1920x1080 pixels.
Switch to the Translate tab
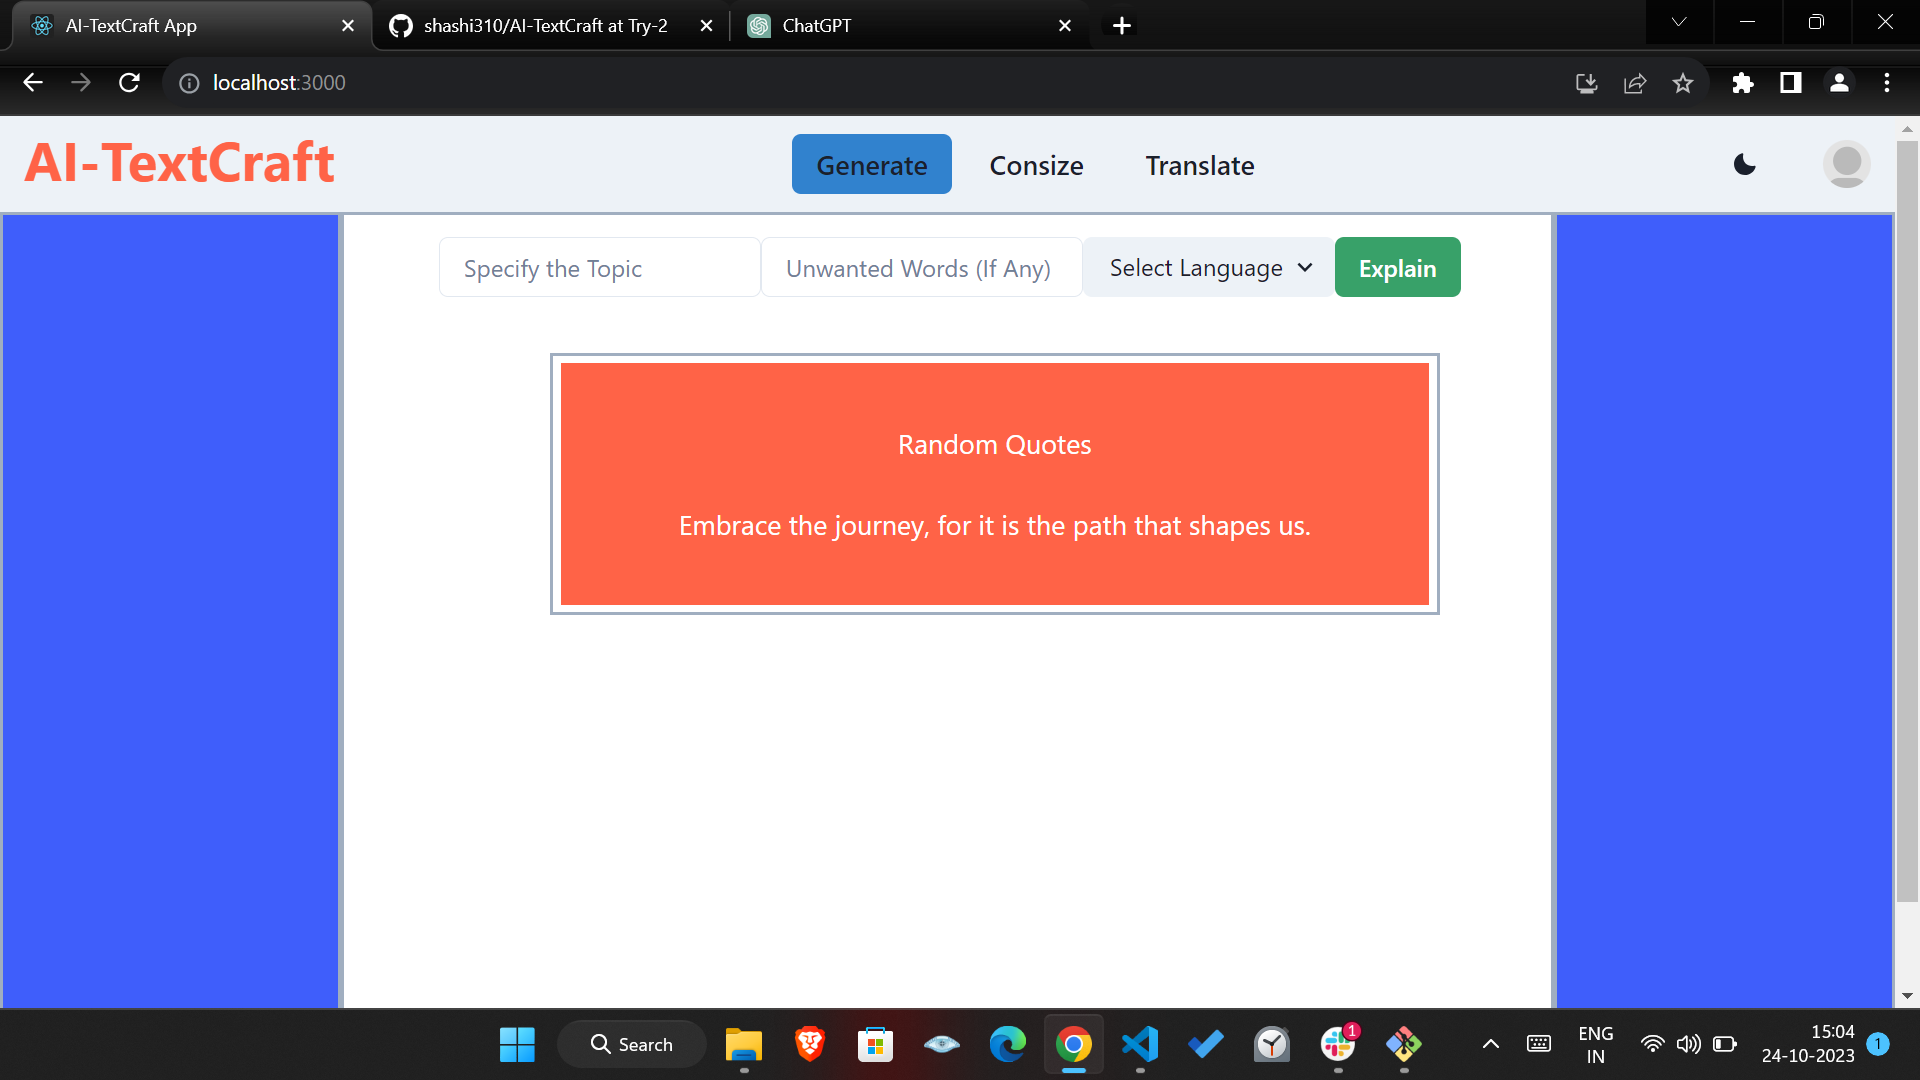[1199, 166]
